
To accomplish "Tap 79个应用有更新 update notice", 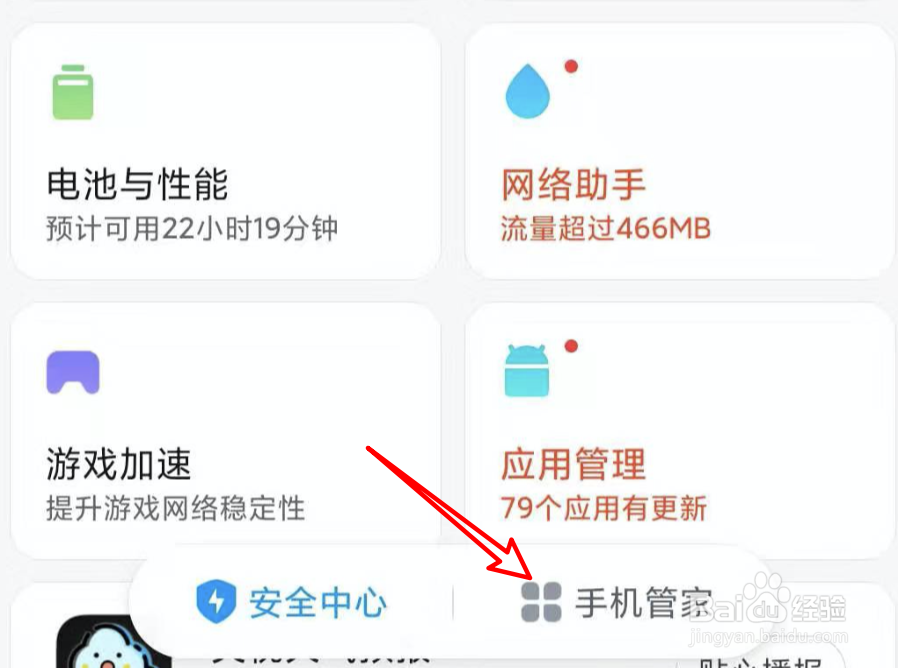I will [x=604, y=508].
